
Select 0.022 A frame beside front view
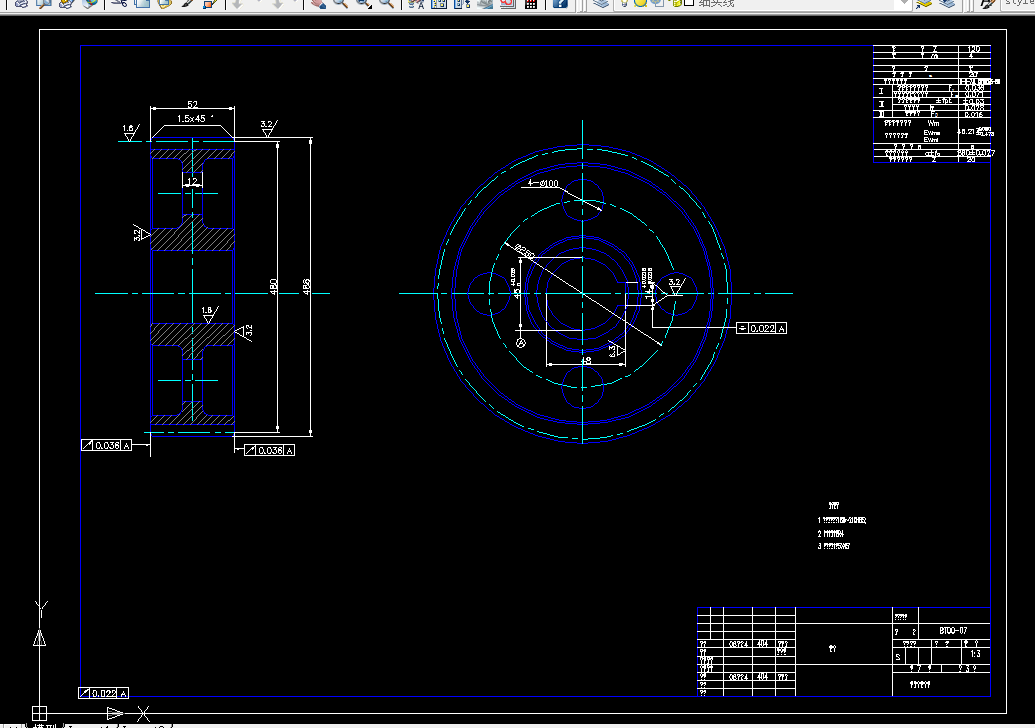(x=762, y=328)
